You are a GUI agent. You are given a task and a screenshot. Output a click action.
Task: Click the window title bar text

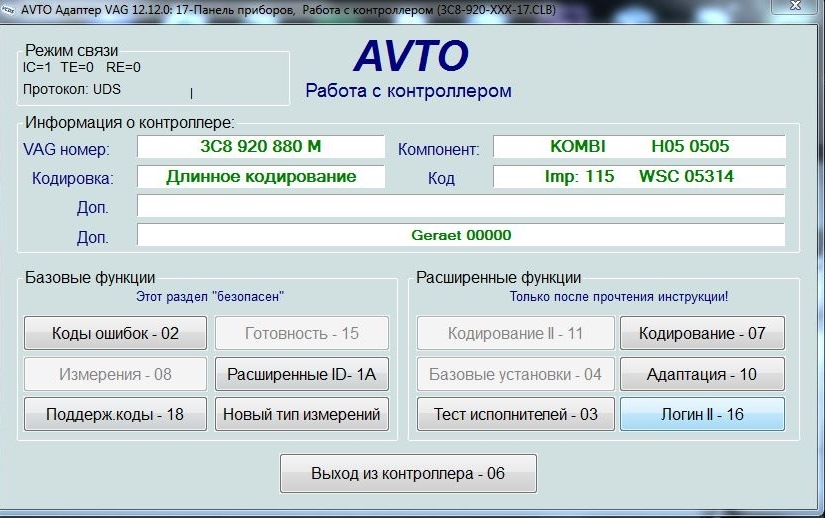click(288, 9)
